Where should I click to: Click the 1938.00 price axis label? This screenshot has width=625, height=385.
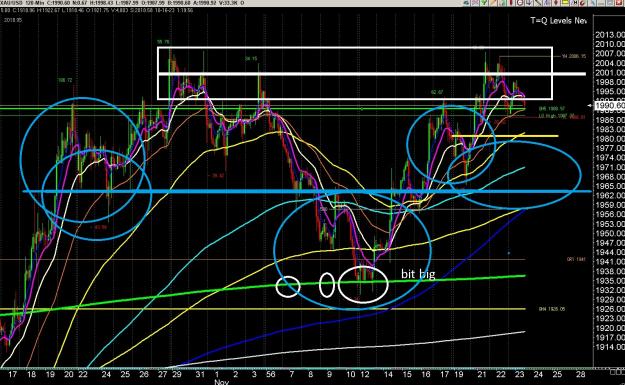point(610,271)
